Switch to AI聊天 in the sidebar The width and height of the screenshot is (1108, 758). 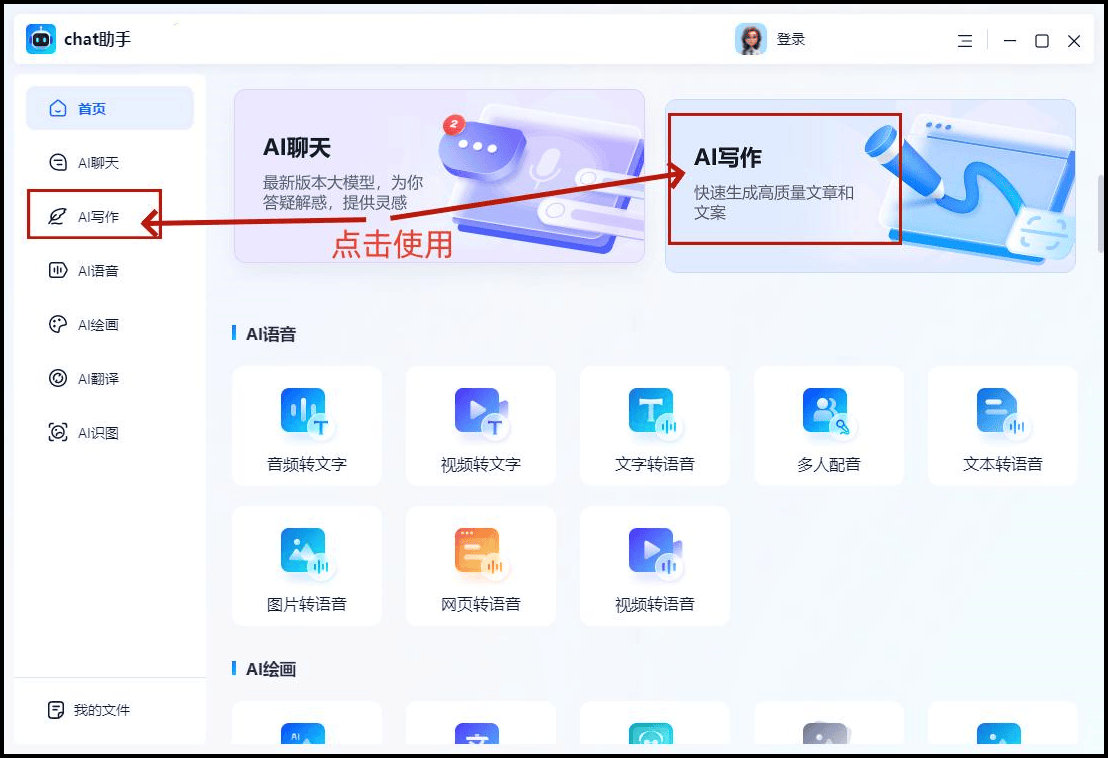[x=97, y=163]
